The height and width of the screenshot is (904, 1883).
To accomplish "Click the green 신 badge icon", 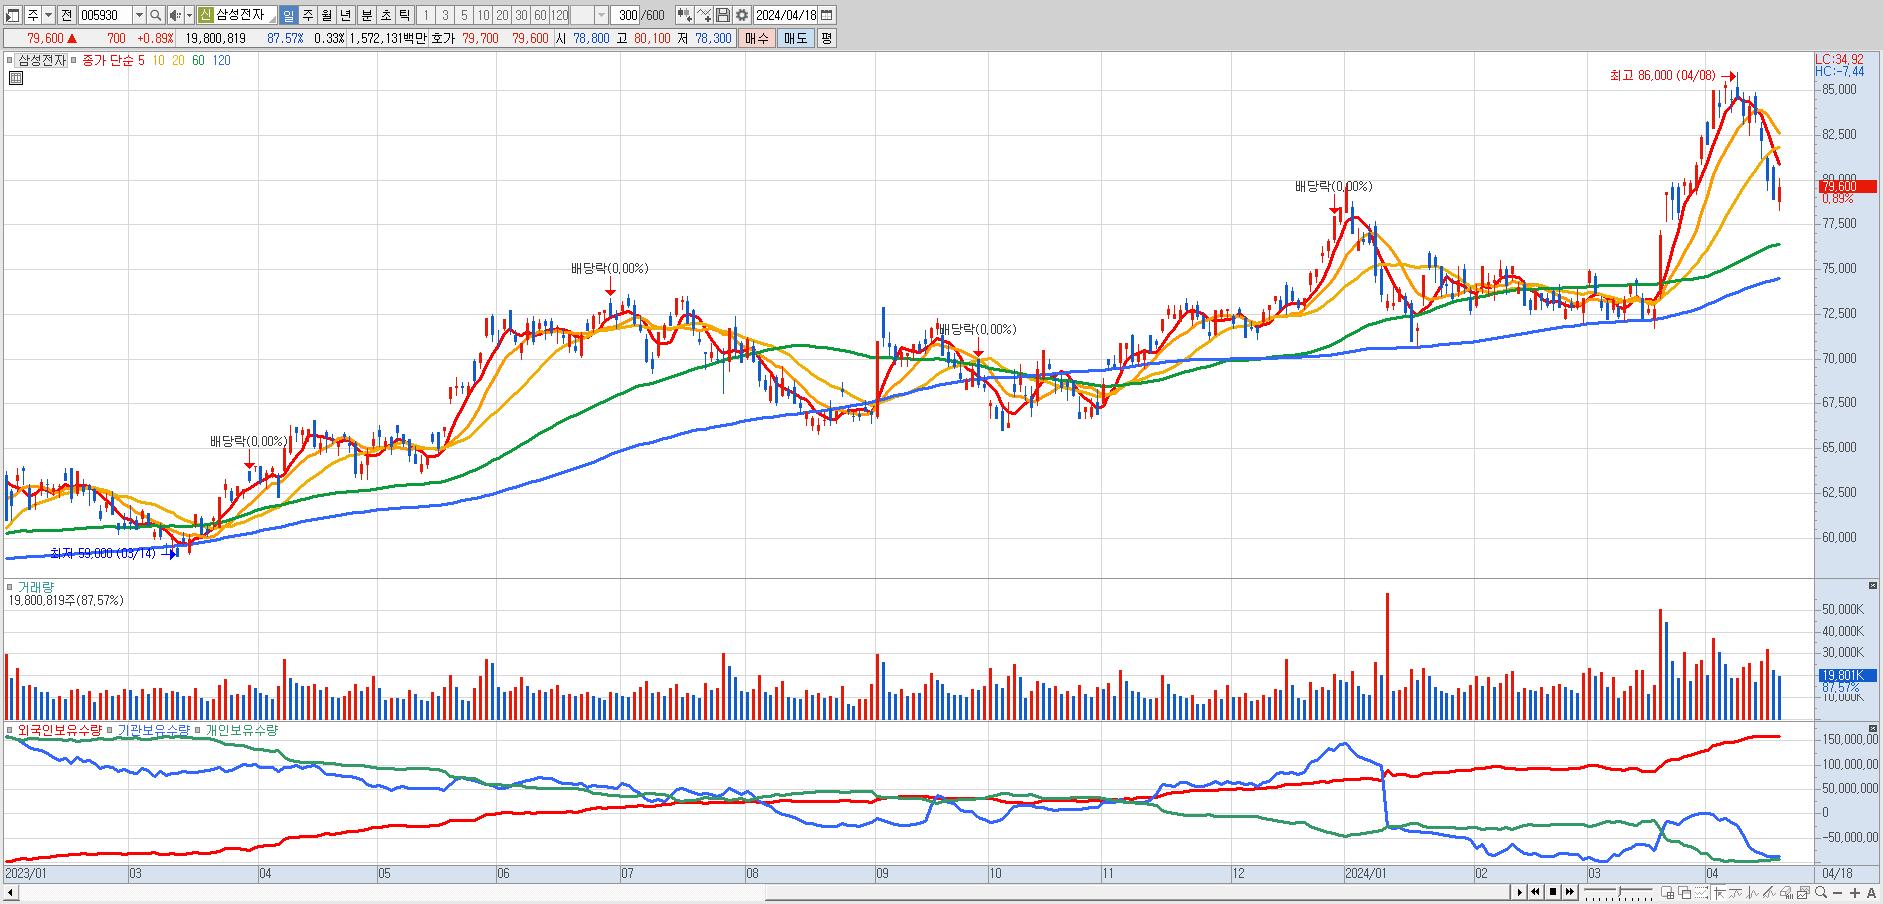I will tap(205, 15).
